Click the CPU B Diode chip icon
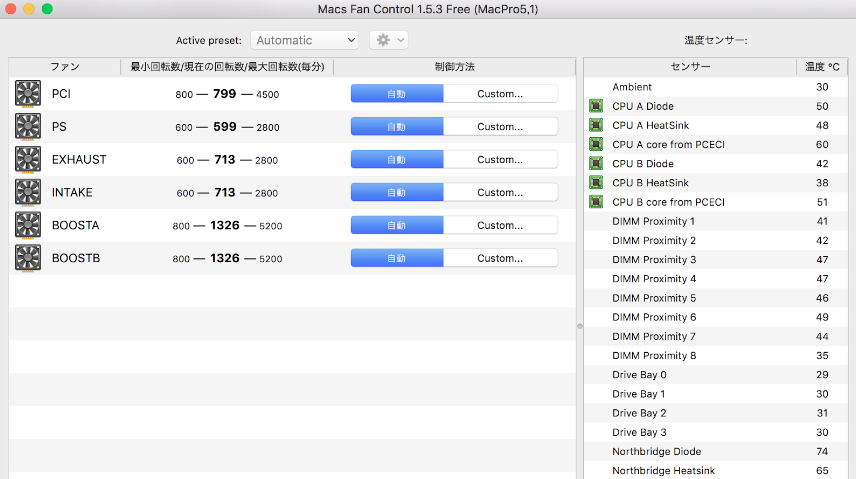Screen dimensions: 856x479 coord(596,164)
